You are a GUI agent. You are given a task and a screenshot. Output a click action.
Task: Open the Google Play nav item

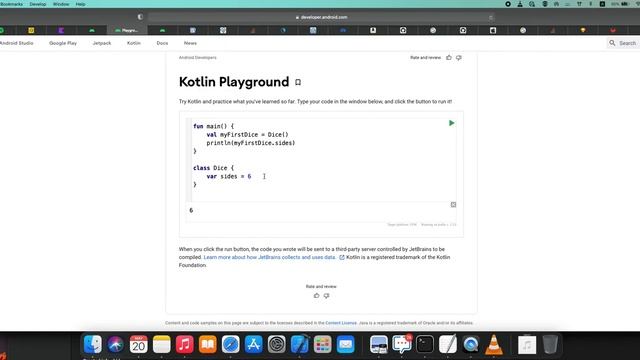tap(63, 43)
